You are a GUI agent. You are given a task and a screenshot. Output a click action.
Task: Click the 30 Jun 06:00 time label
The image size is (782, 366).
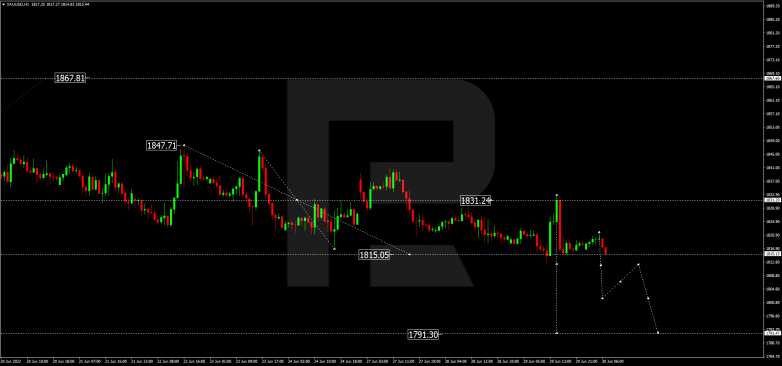(613, 361)
